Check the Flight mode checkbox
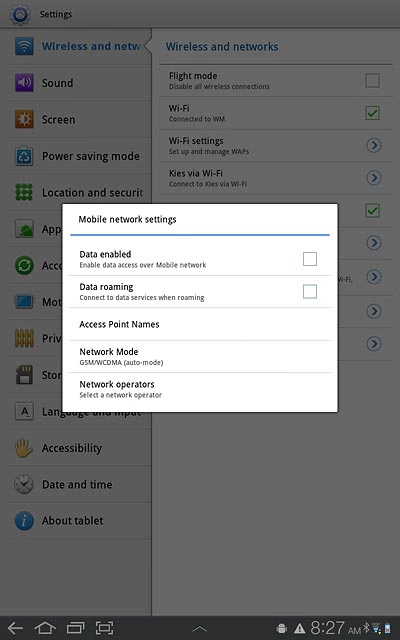The width and height of the screenshot is (400, 640). tap(372, 80)
